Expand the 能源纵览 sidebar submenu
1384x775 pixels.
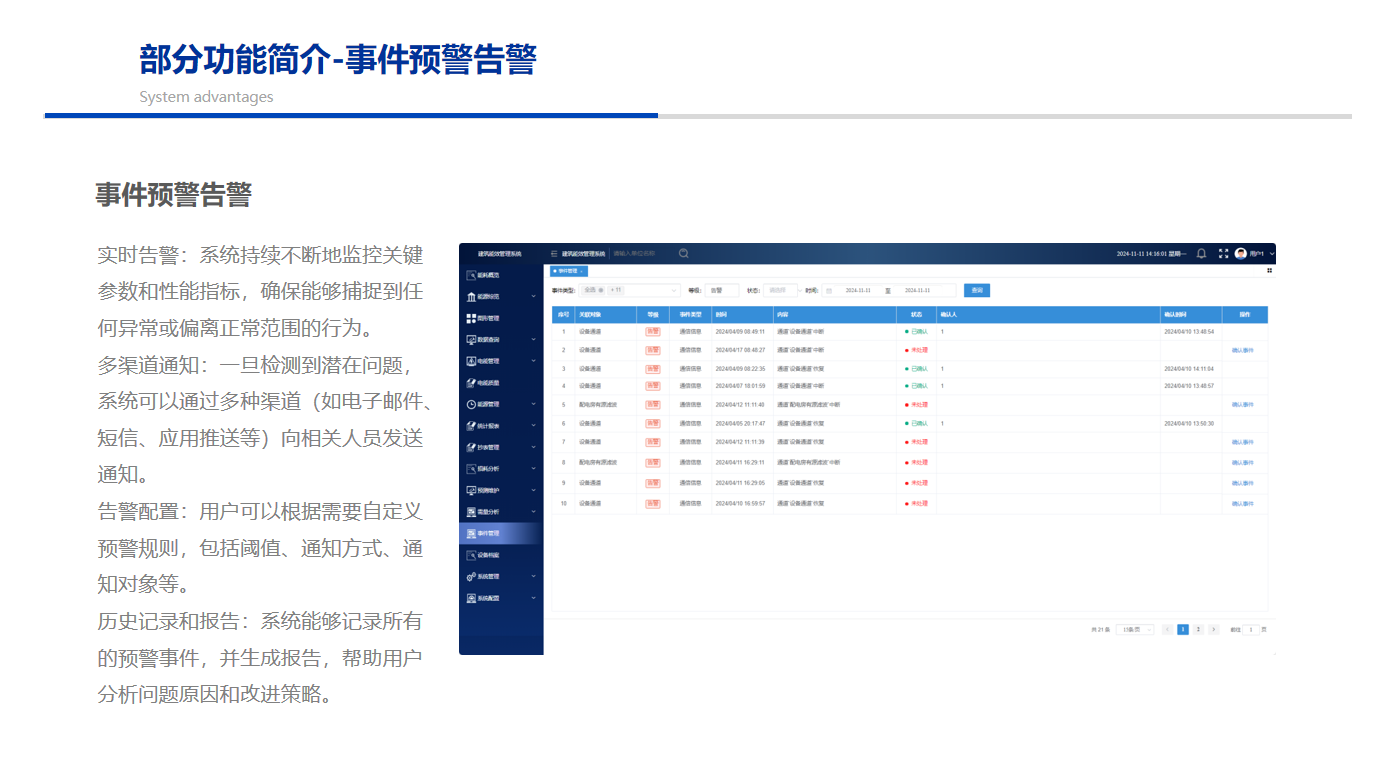[500, 297]
